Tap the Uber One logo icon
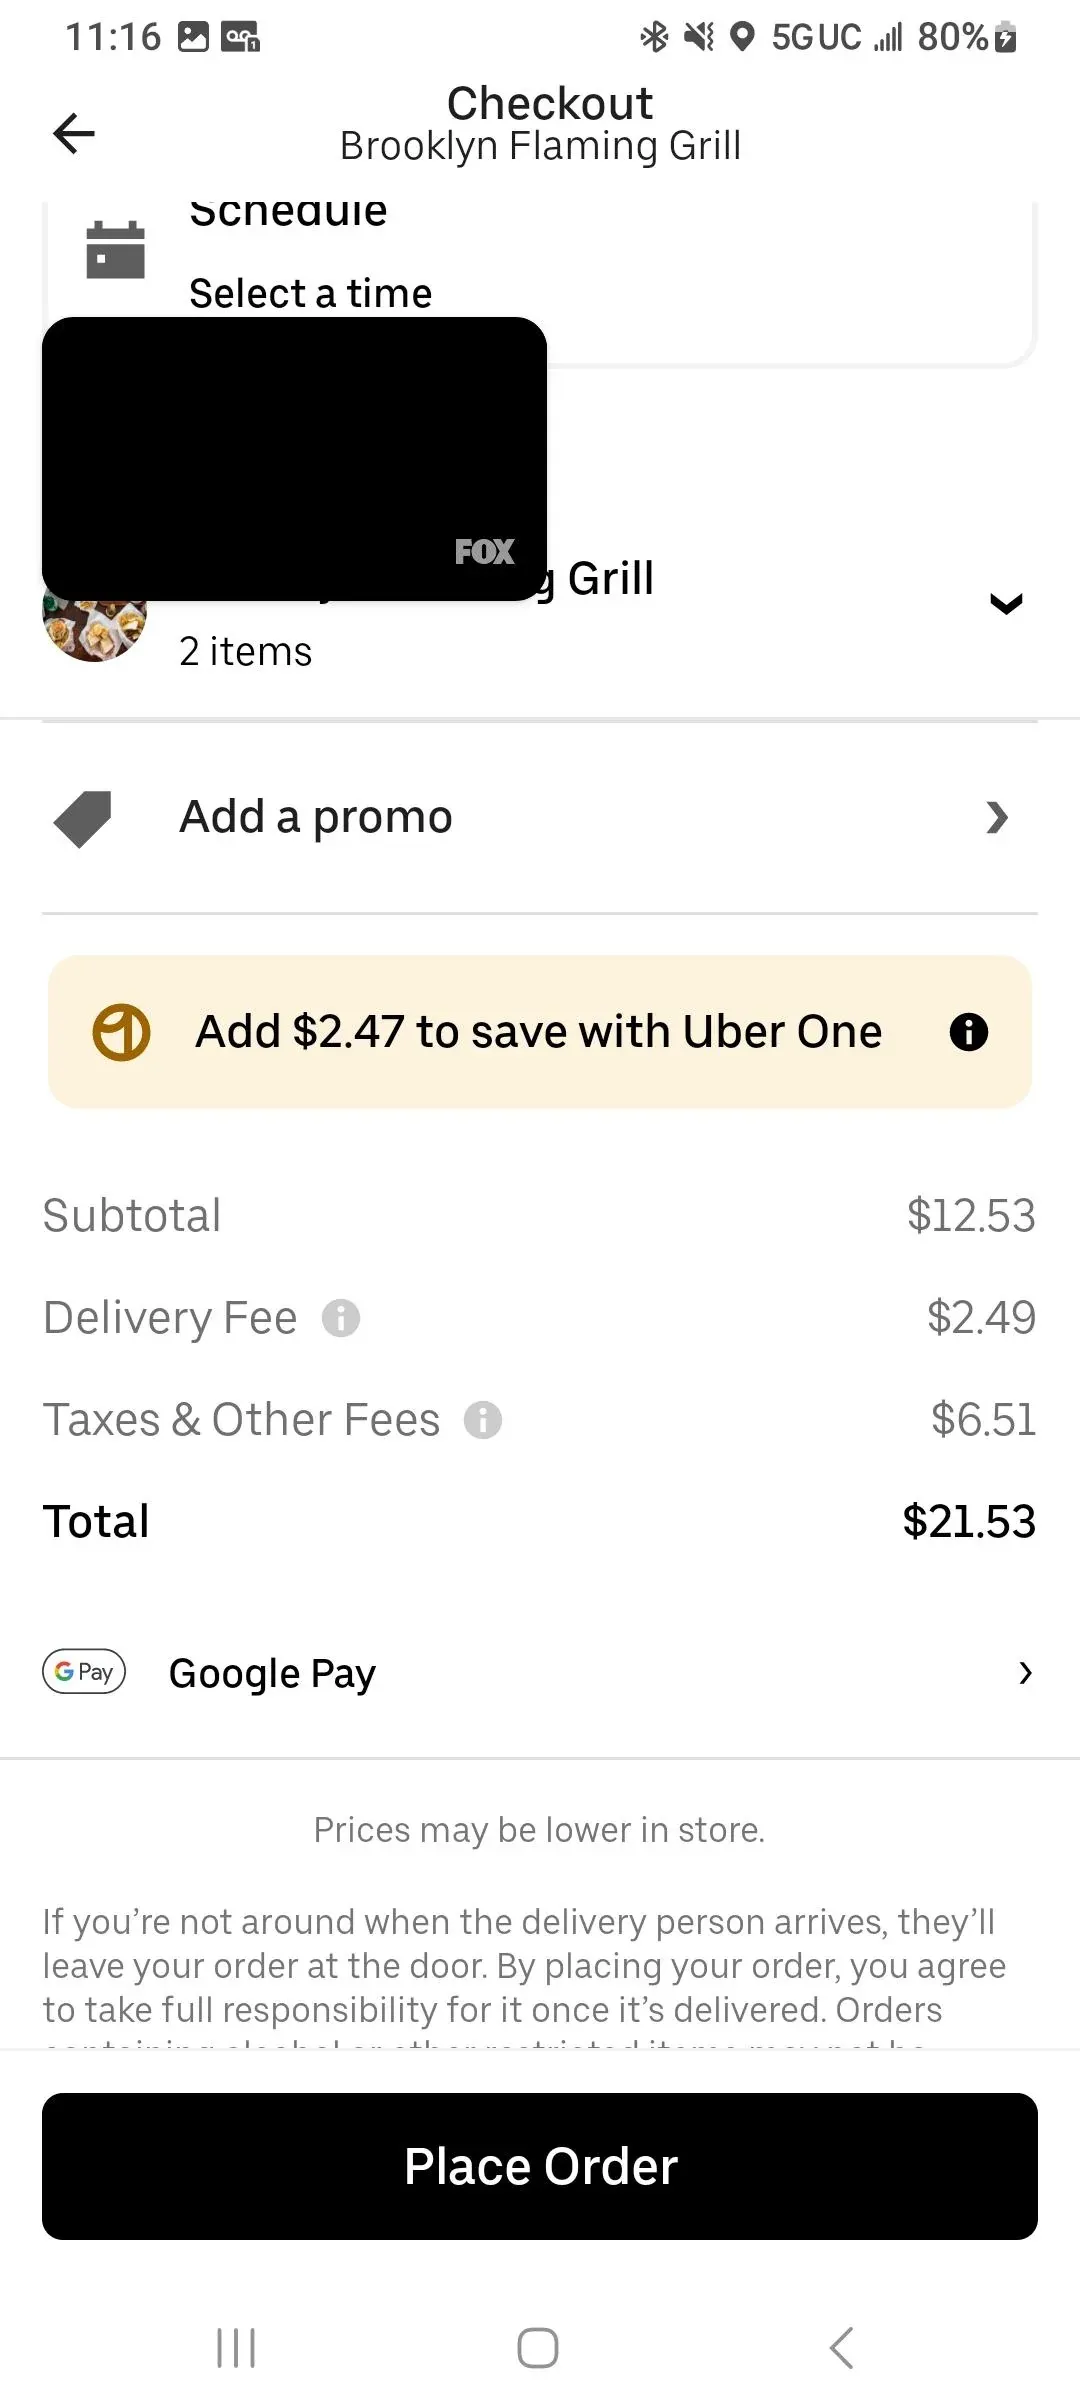The image size is (1080, 2408). click(x=121, y=1032)
